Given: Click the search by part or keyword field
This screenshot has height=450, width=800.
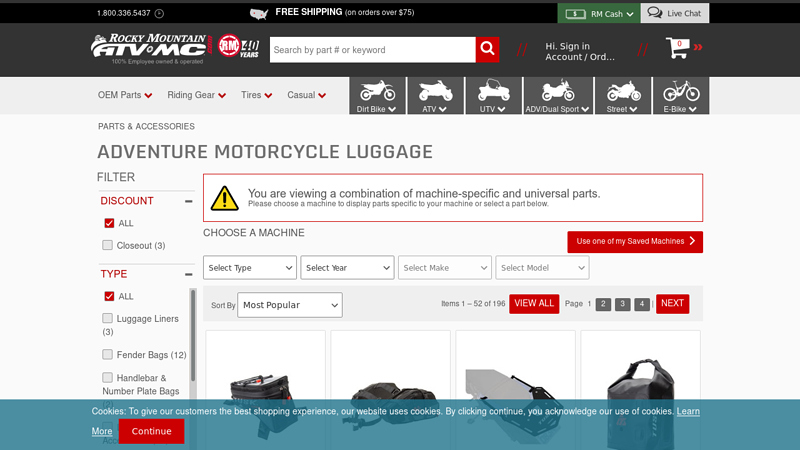Looking at the screenshot, I should [372, 50].
